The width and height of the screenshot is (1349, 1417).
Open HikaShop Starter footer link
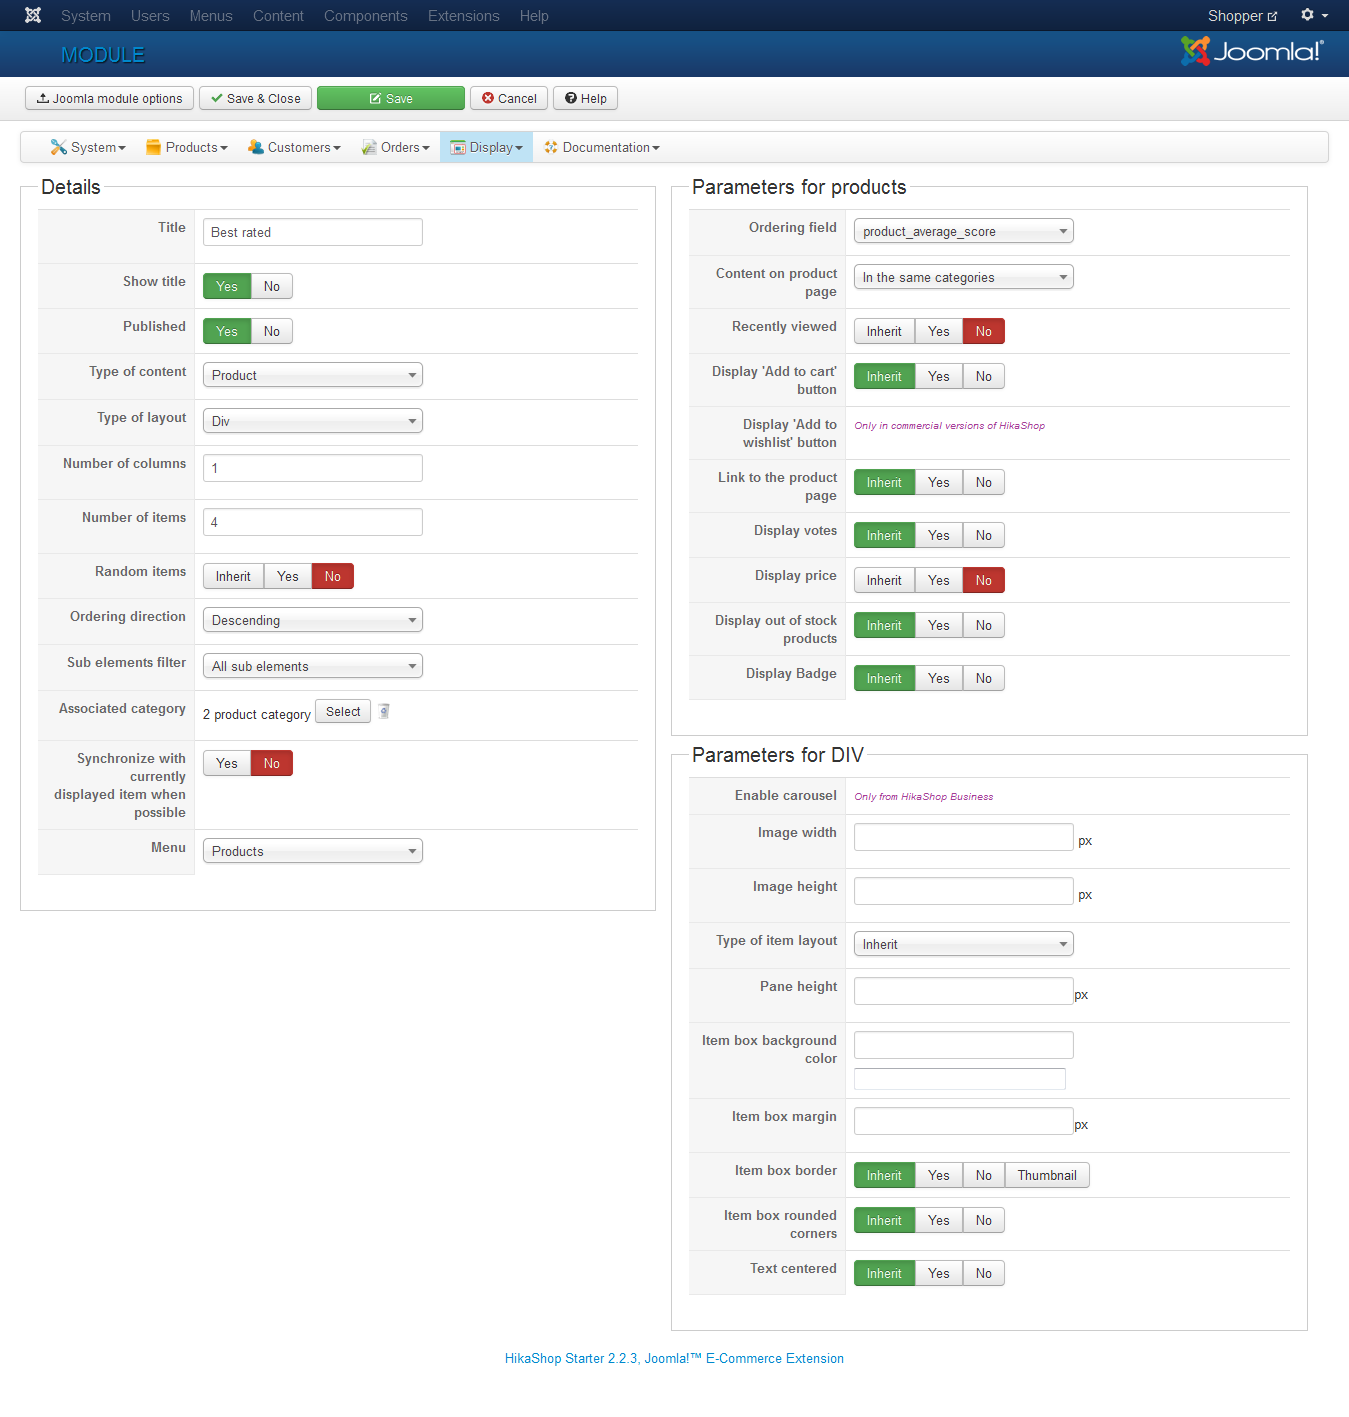[x=674, y=1358]
